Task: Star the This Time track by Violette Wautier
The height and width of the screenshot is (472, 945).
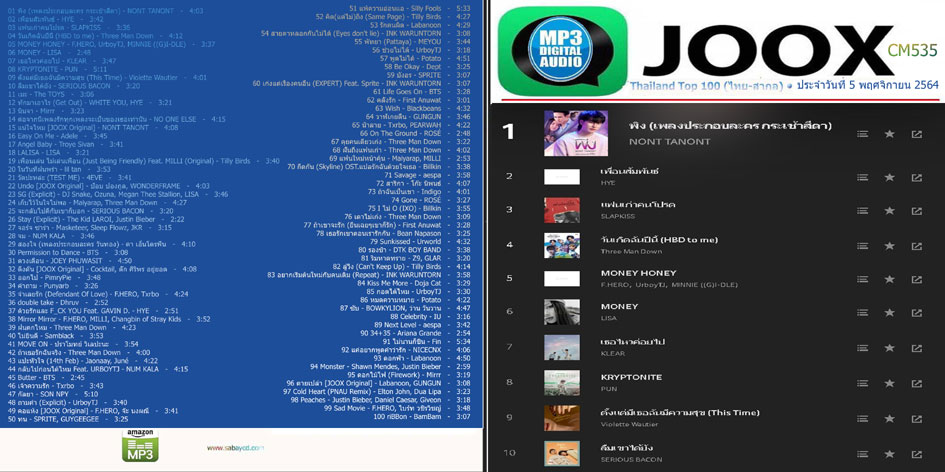Action: pyautogui.click(x=890, y=418)
